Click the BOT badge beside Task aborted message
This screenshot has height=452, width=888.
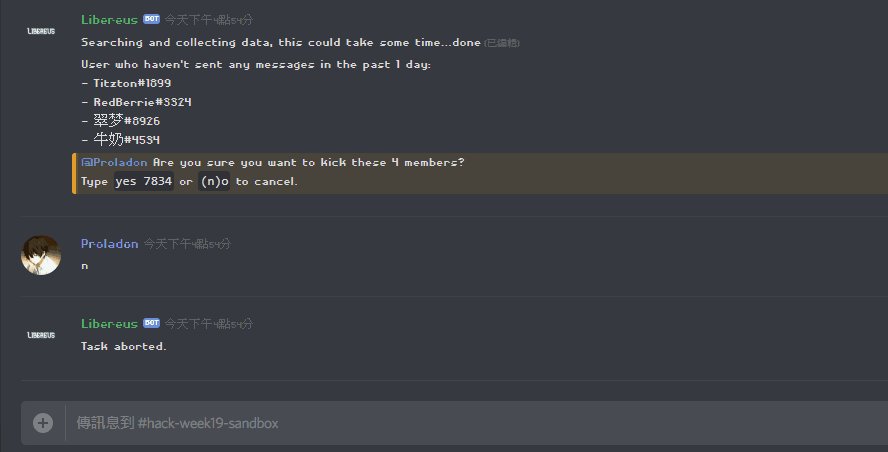pos(151,323)
